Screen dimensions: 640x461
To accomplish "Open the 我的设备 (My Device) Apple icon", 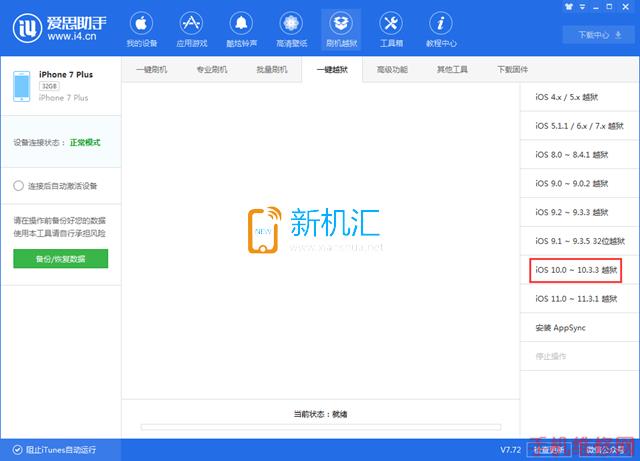I will 141,24.
